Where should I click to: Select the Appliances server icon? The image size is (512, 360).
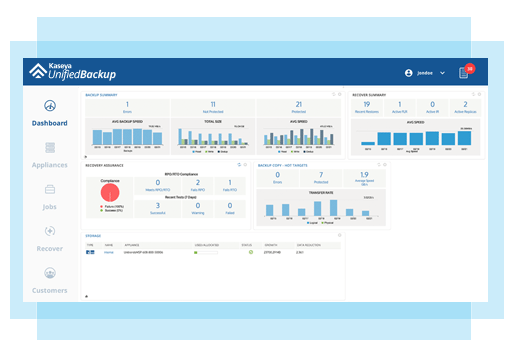click(50, 147)
